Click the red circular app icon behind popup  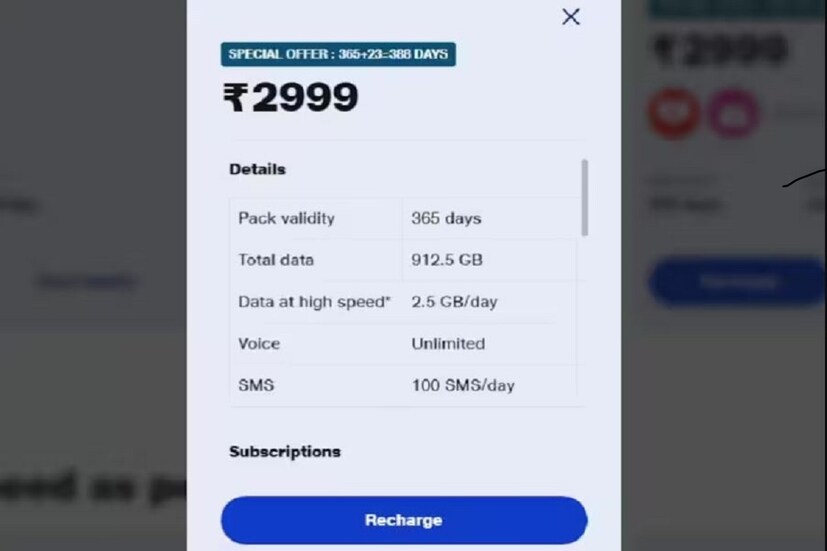[x=674, y=113]
